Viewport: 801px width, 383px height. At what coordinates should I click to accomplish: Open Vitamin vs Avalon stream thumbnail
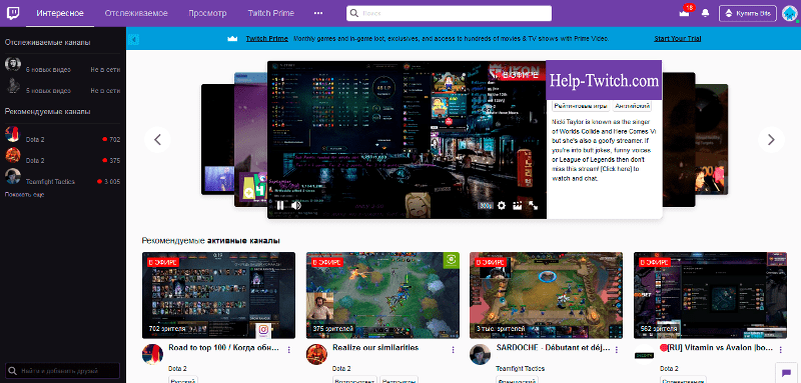click(711, 295)
